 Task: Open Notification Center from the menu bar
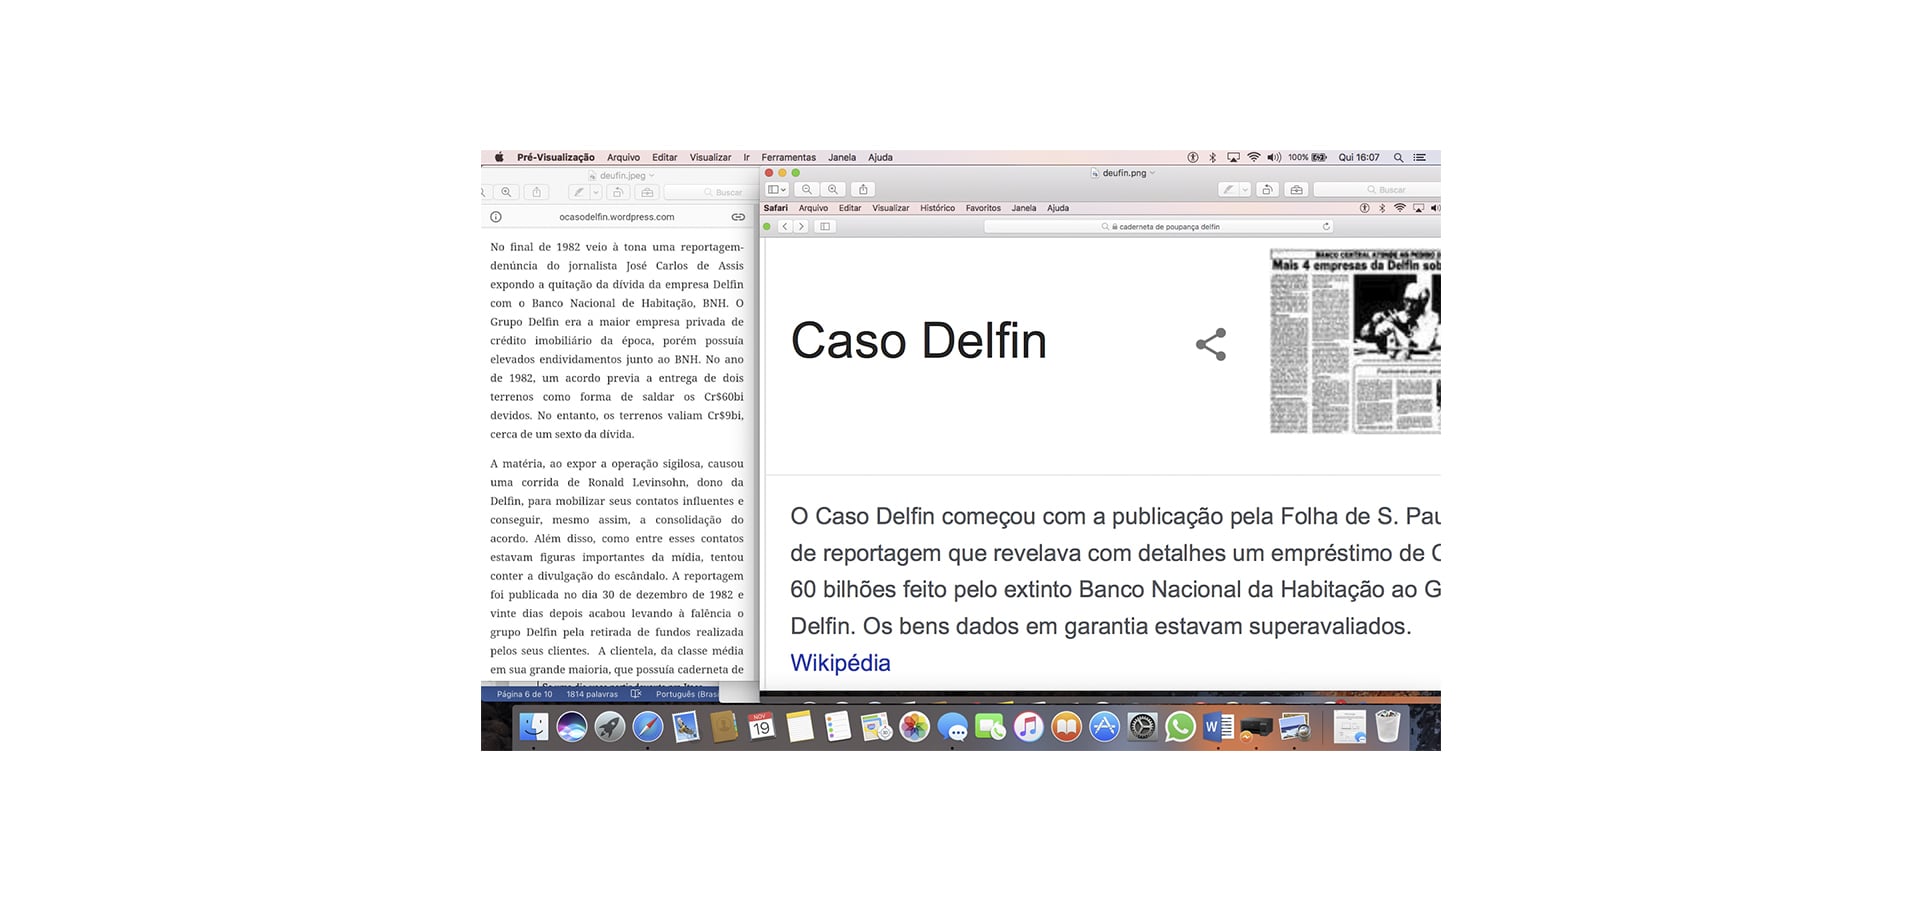pos(1419,158)
